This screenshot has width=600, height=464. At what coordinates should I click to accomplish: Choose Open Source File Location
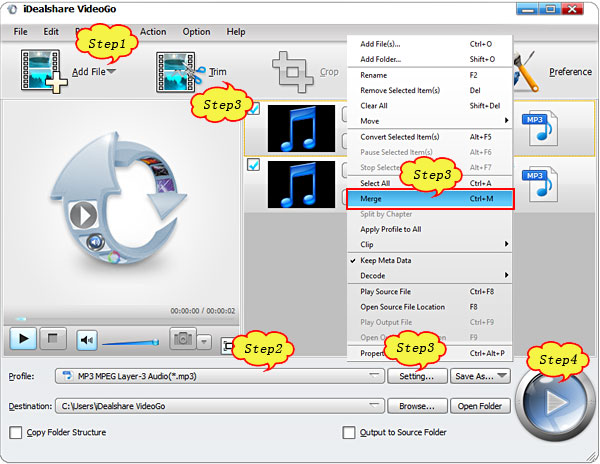pyautogui.click(x=429, y=307)
